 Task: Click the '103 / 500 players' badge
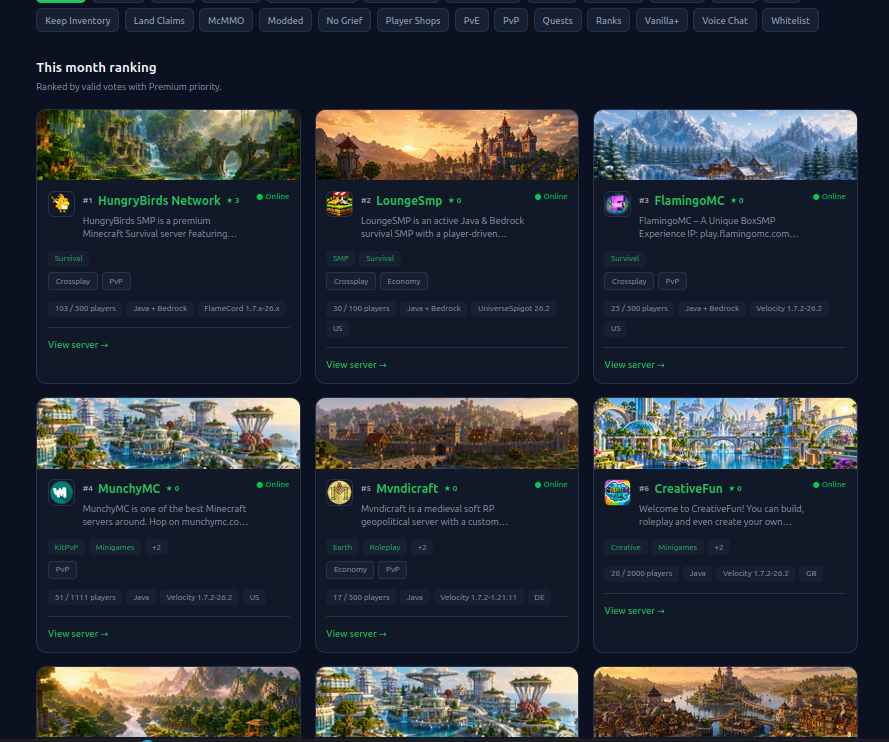pyautogui.click(x=85, y=308)
